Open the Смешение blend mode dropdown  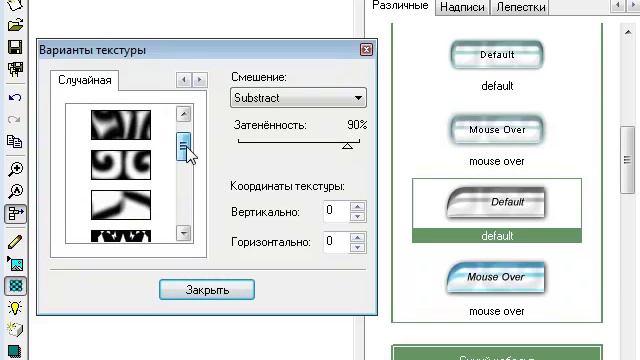coord(298,98)
